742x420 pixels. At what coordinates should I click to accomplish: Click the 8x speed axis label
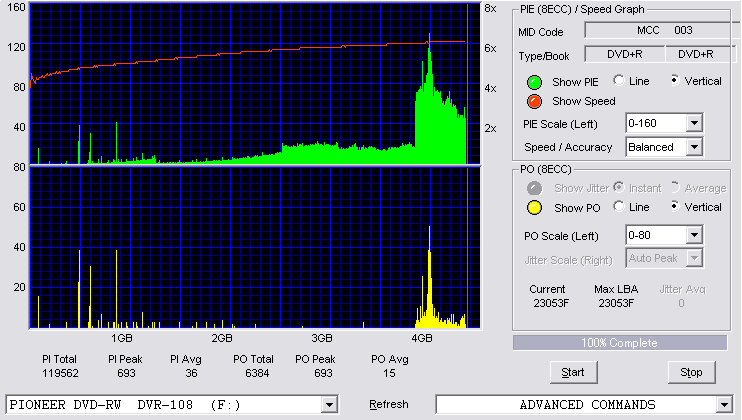point(490,9)
